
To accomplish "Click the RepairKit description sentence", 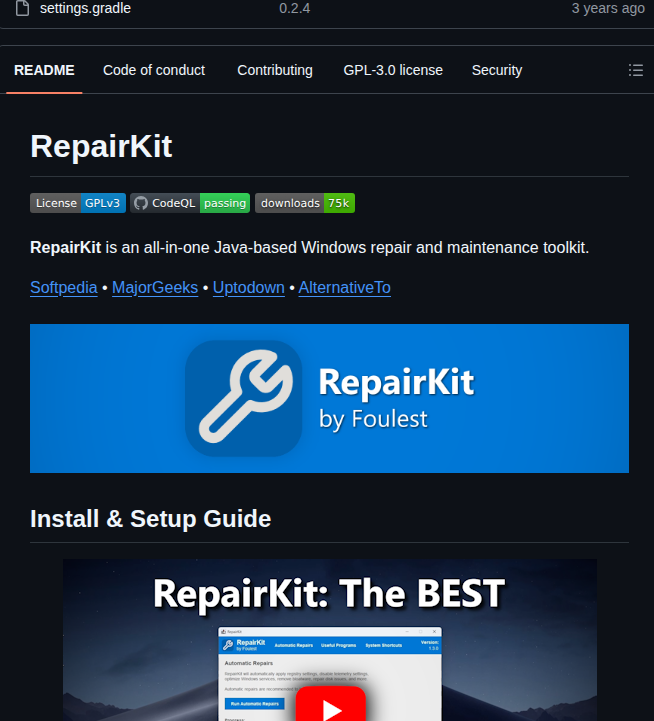I will click(x=310, y=248).
